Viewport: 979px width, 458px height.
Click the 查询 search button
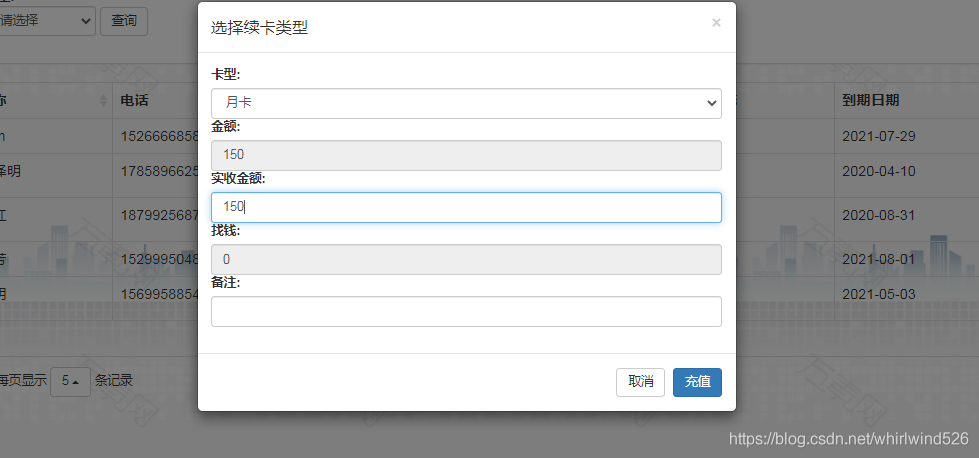coord(124,20)
